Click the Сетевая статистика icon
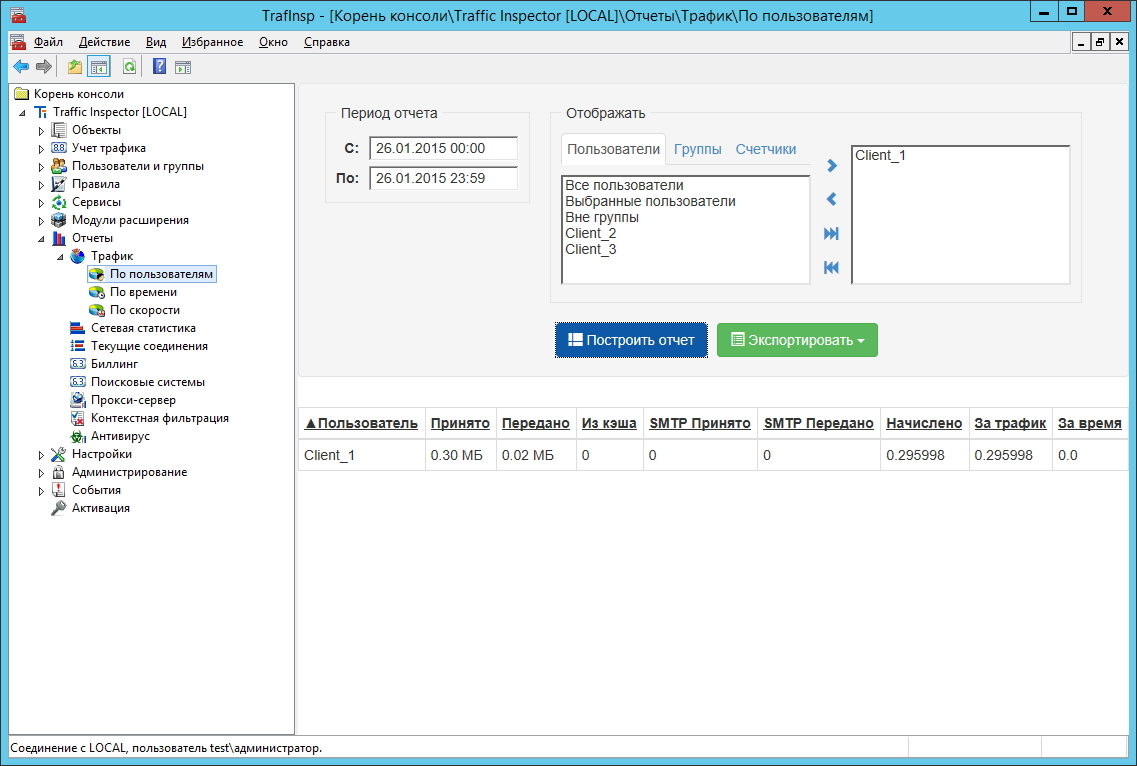Viewport: 1137px width, 766px height. 78,328
